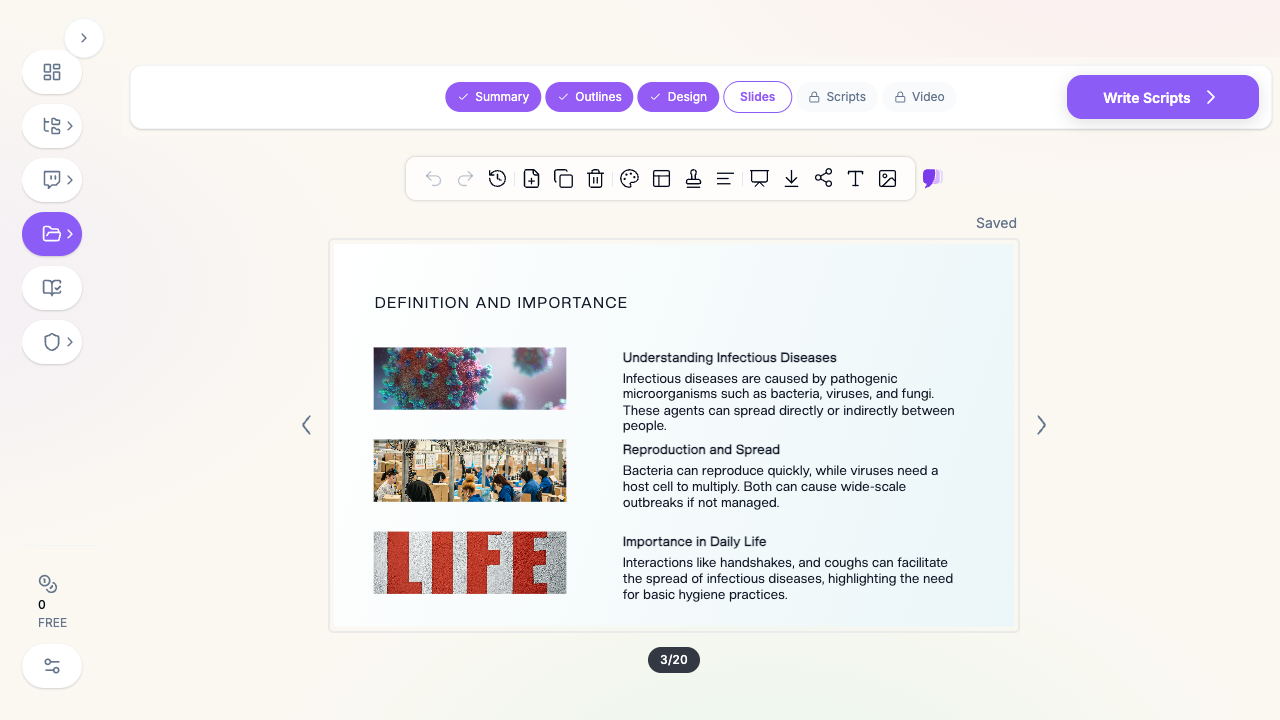Click slide title Definition and Importance
Viewport: 1280px width, 720px height.
click(501, 303)
